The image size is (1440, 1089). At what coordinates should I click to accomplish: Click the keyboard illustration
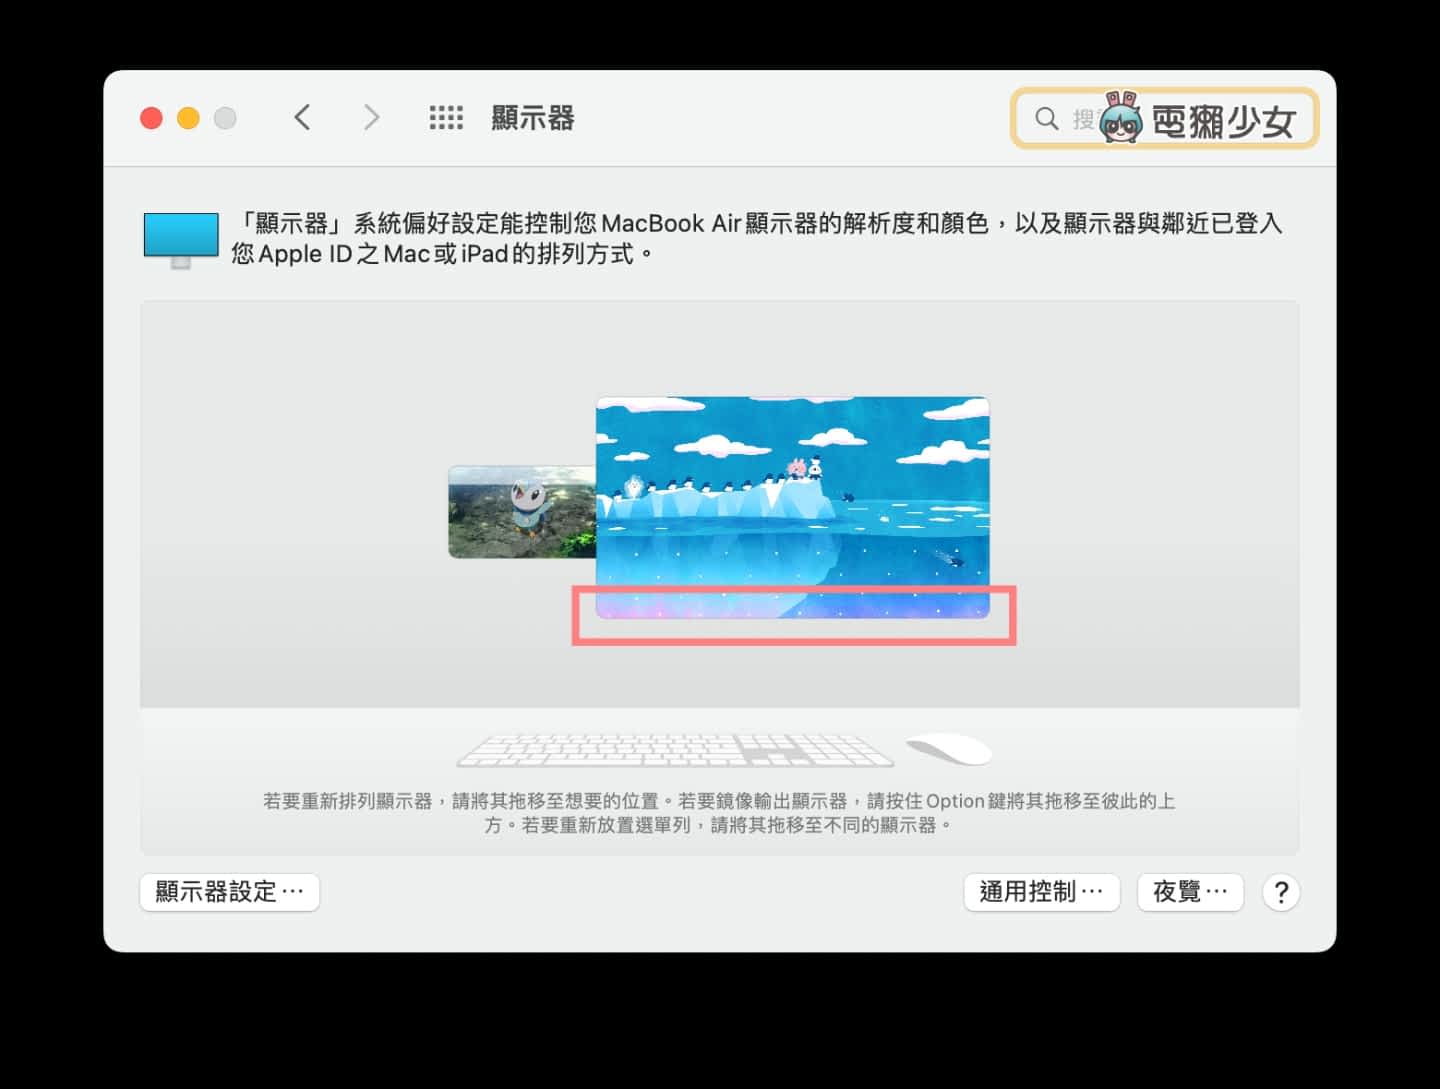point(675,750)
